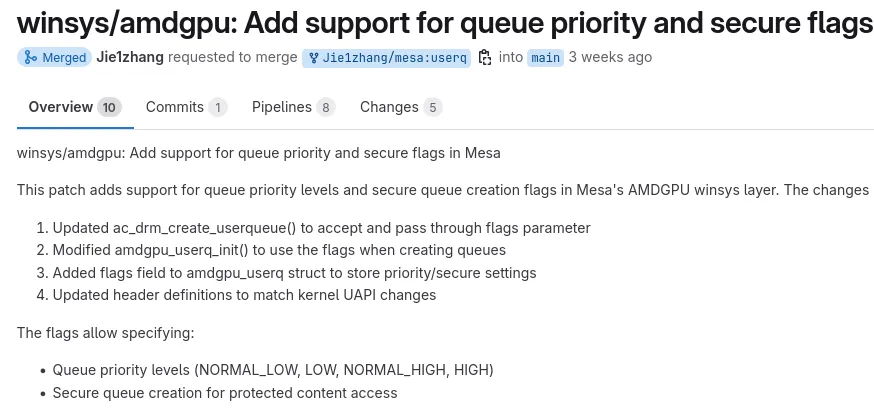Viewport: 874px width, 418px height.
Task: Click the amdgpu_userq_init() list item
Action: pyautogui.click(x=279, y=250)
